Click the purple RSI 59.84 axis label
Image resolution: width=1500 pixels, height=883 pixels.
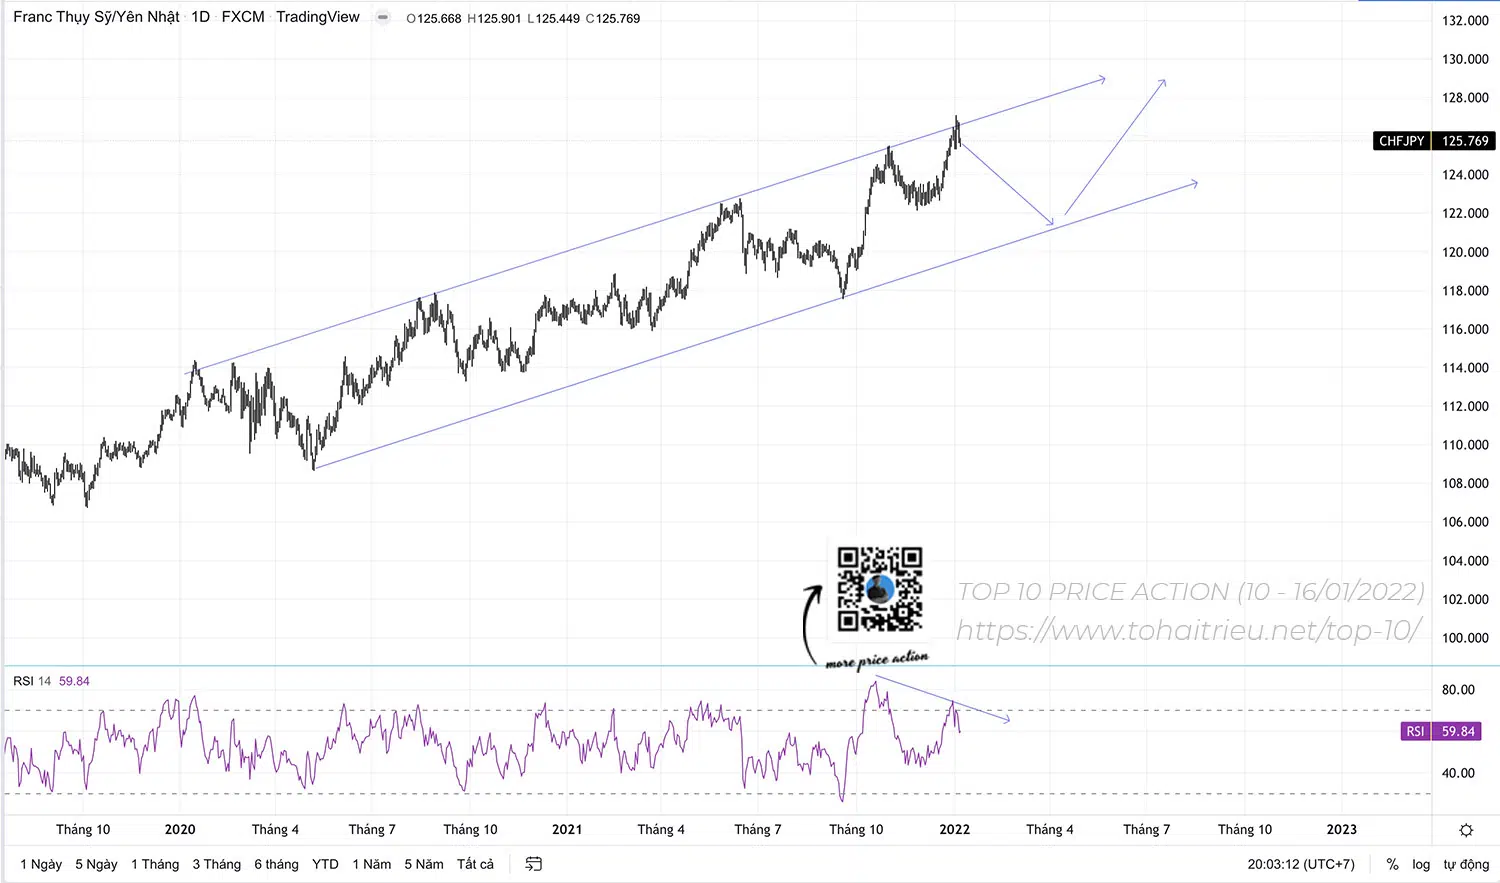click(x=1440, y=731)
